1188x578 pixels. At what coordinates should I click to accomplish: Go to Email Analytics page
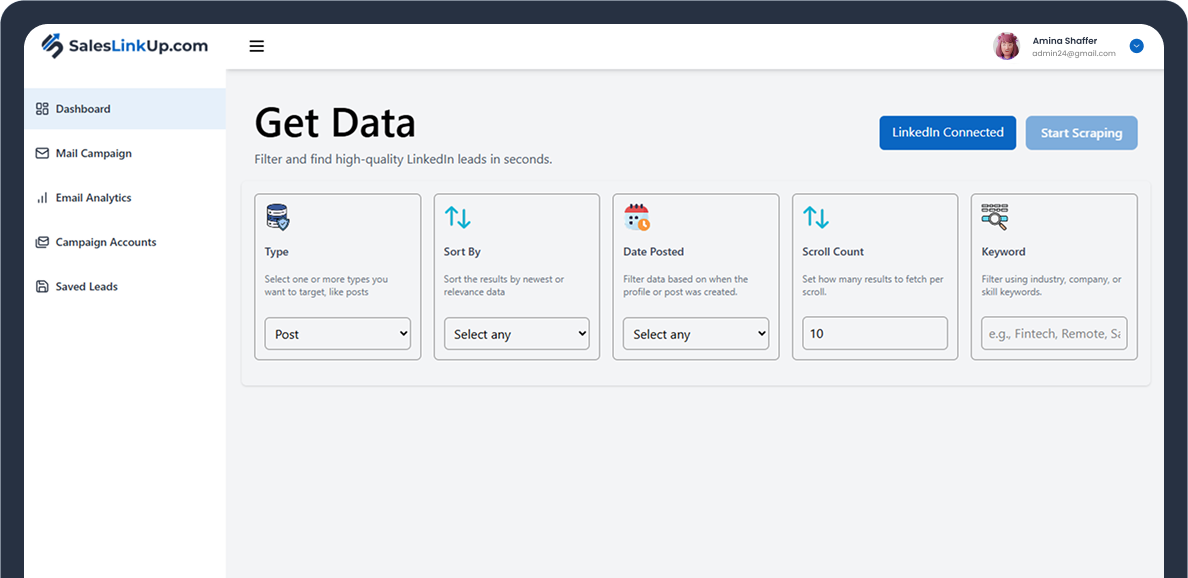click(x=93, y=198)
